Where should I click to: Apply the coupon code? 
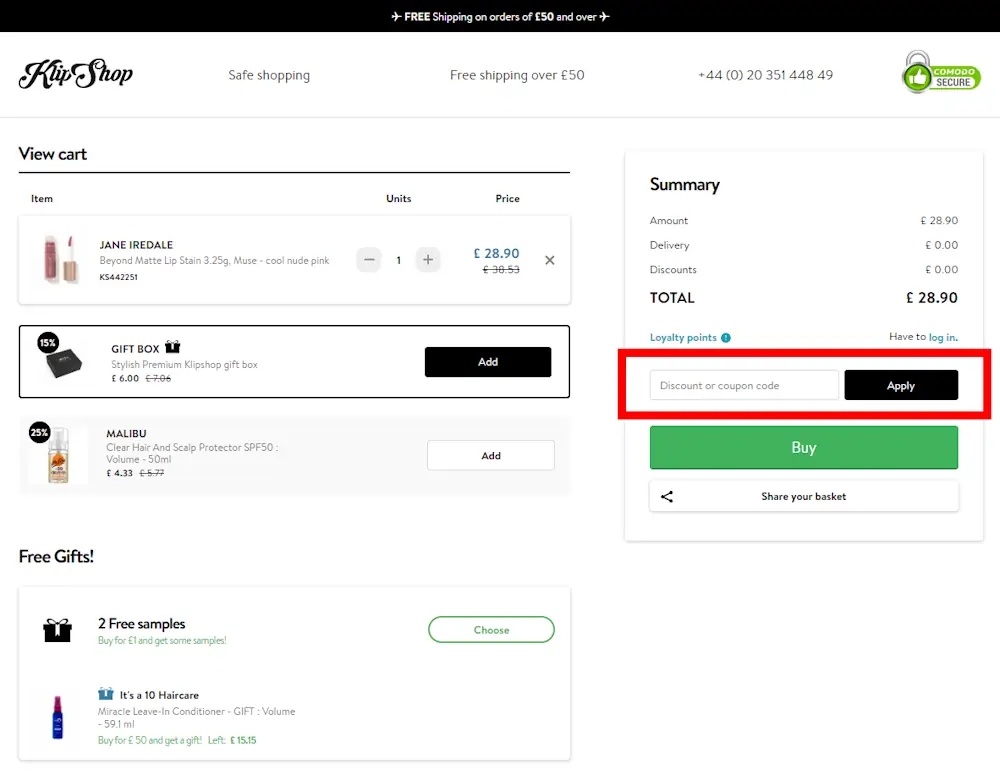(901, 385)
